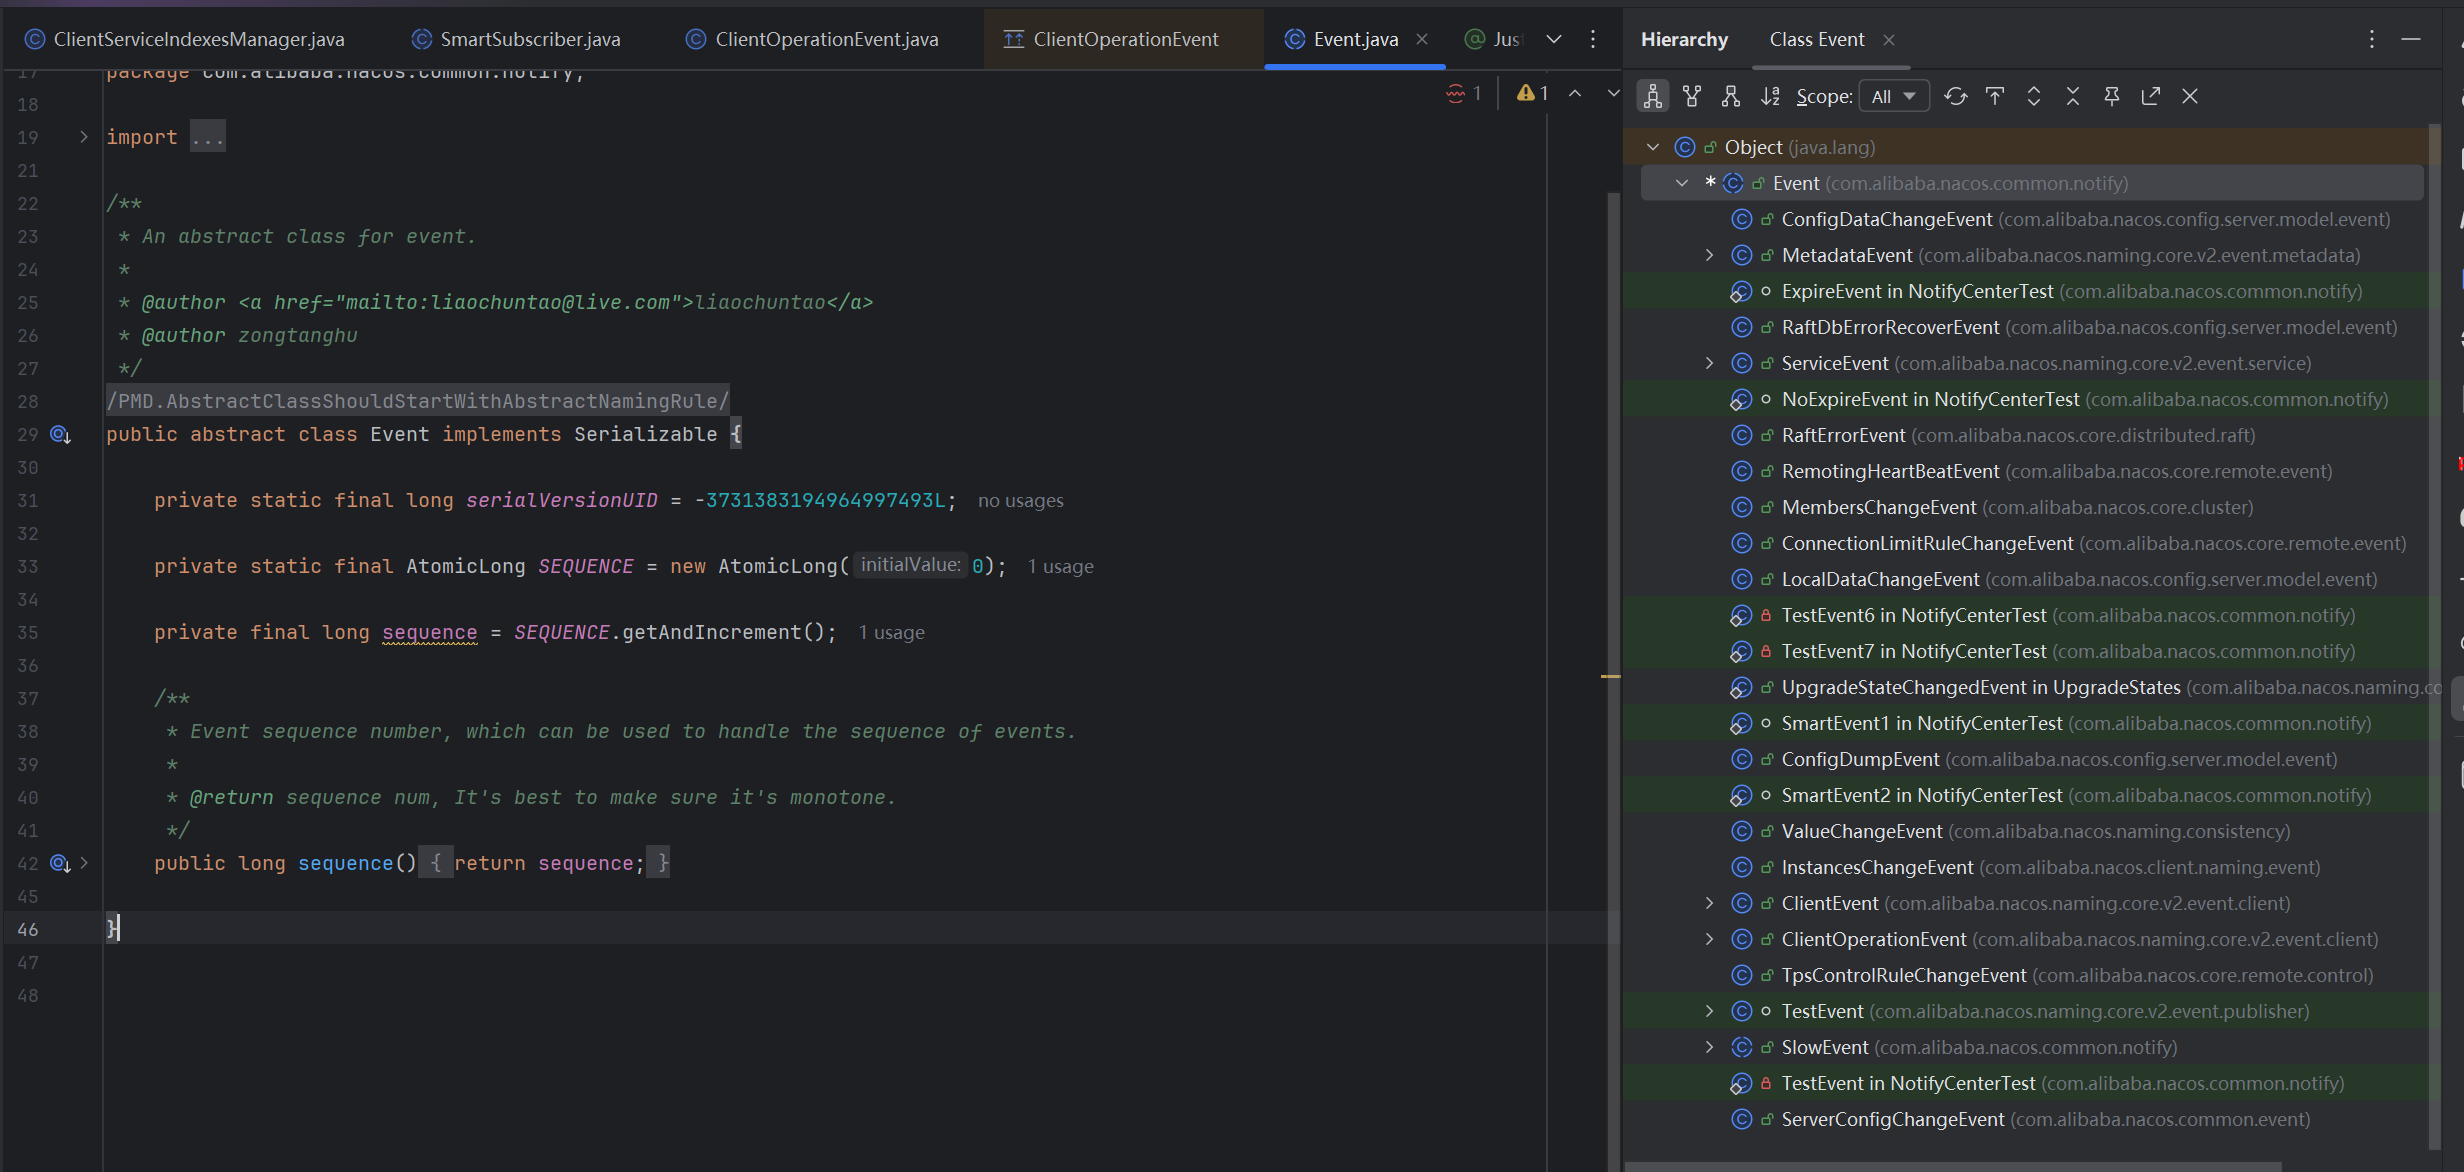Click the '1 usage' hint after SEQUENCE

tap(1060, 567)
